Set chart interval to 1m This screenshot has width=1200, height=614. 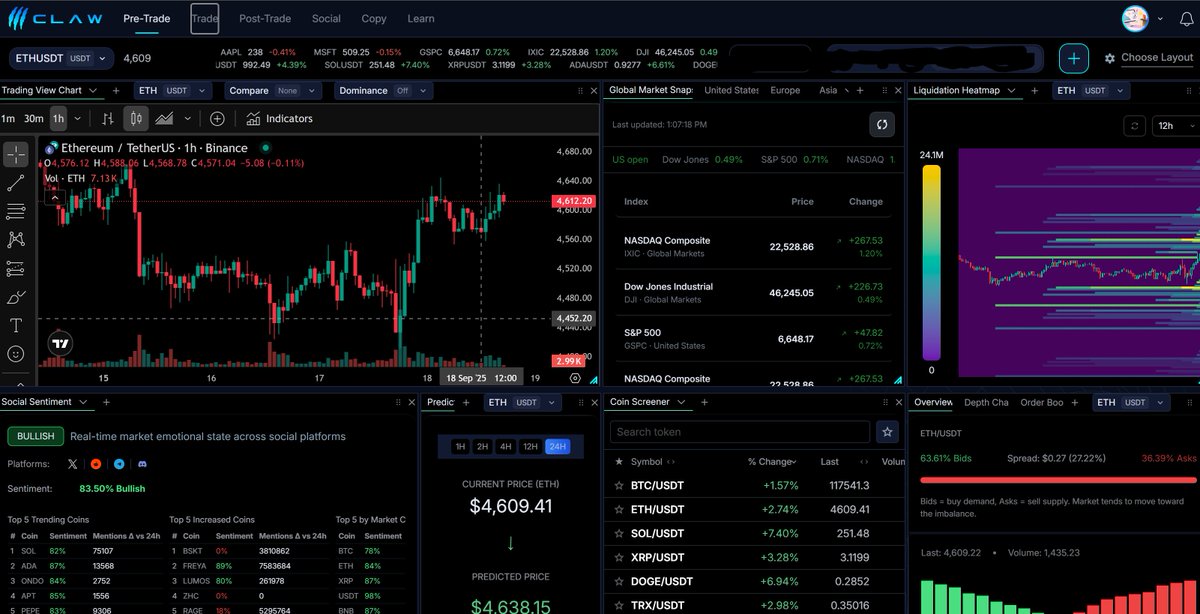coord(8,118)
